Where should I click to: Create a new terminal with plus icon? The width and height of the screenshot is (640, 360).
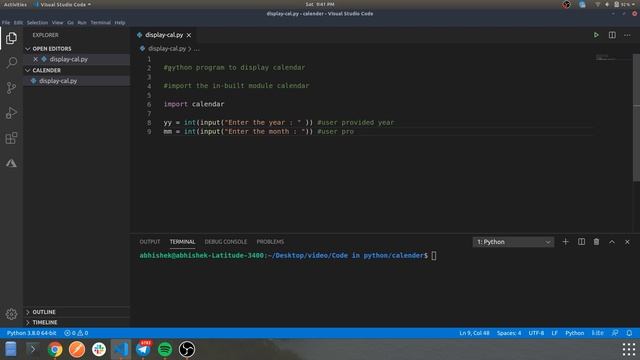(x=565, y=242)
